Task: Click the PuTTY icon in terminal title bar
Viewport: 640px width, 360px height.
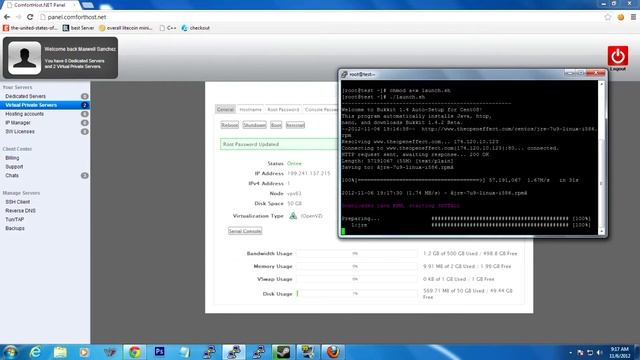Action: click(344, 74)
